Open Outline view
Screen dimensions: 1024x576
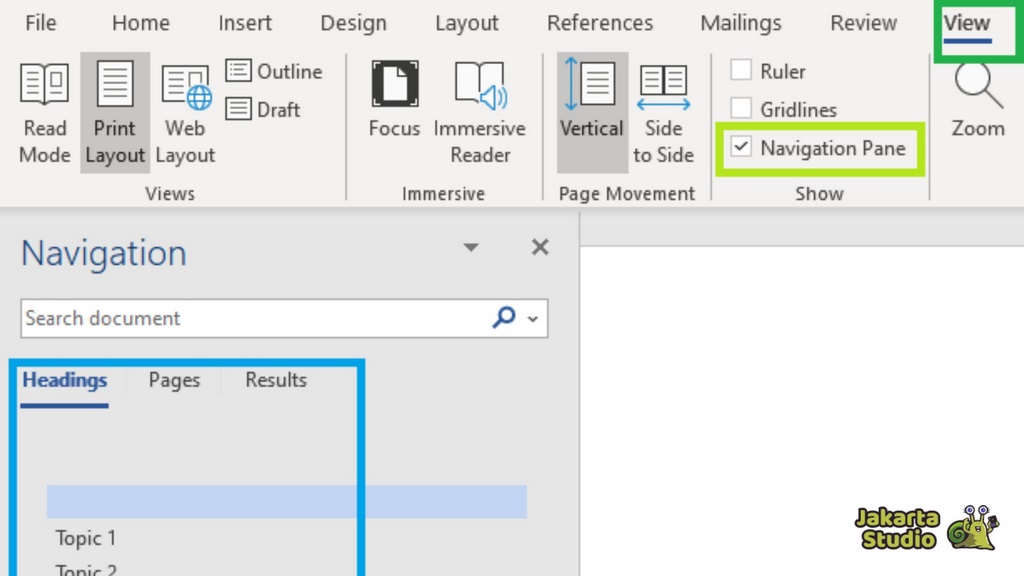click(x=274, y=71)
